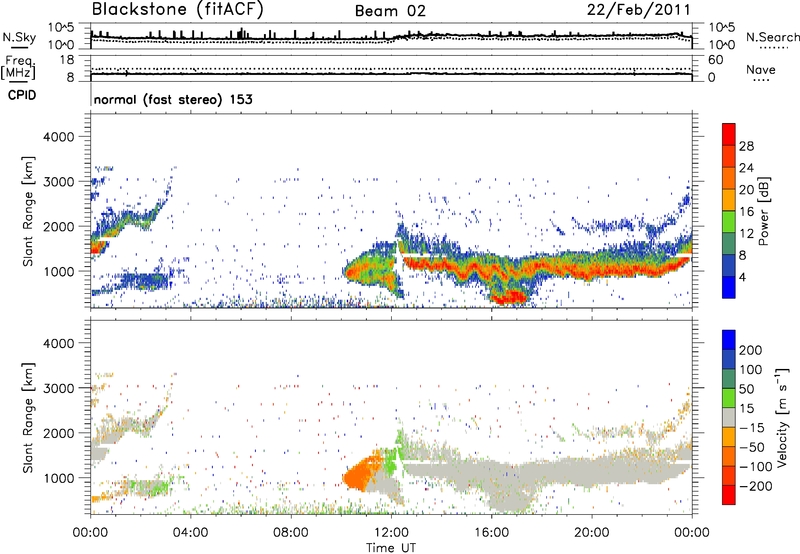Viewport: 800px width, 554px height.
Task: Click the "Velocity [m s-1]" colorbar label
Action: (x=782, y=417)
